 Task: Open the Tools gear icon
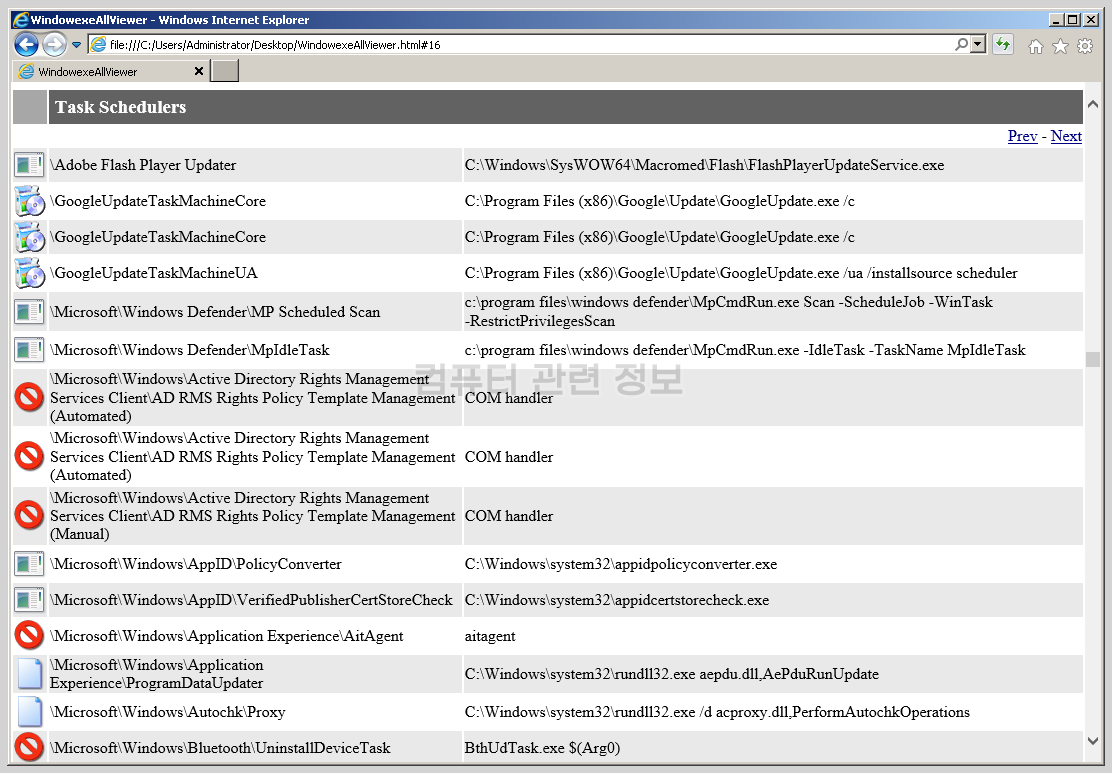[1085, 46]
